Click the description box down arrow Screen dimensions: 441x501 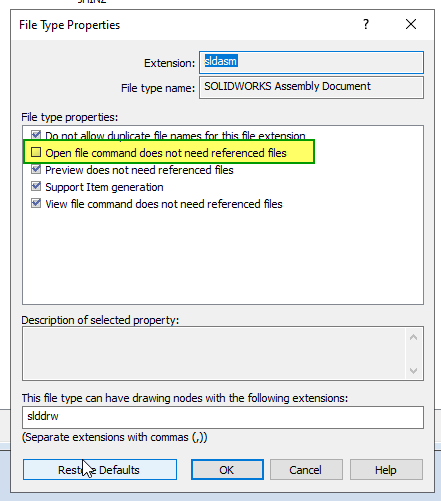(x=414, y=370)
